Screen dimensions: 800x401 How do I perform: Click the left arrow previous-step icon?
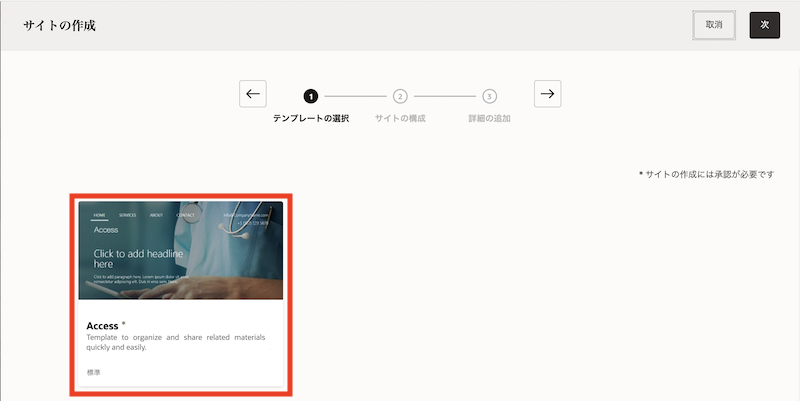253,94
